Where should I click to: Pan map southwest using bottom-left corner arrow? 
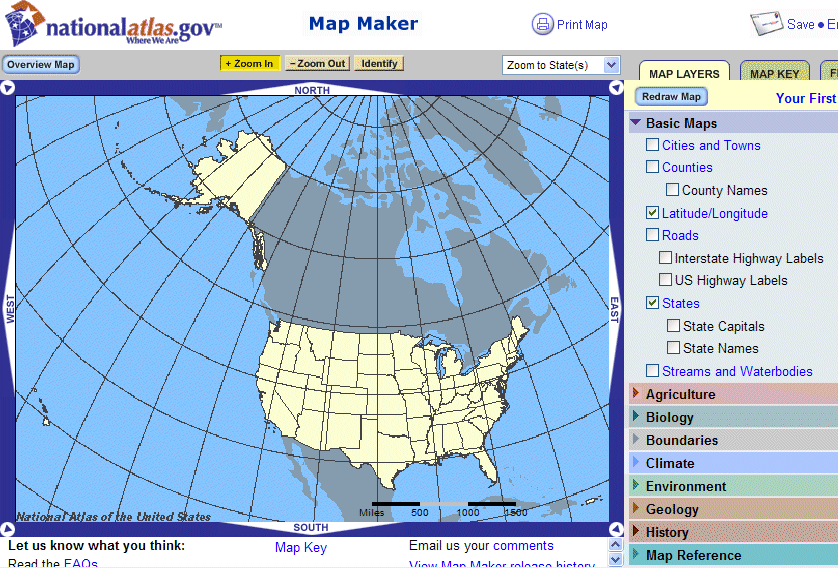pos(7,529)
